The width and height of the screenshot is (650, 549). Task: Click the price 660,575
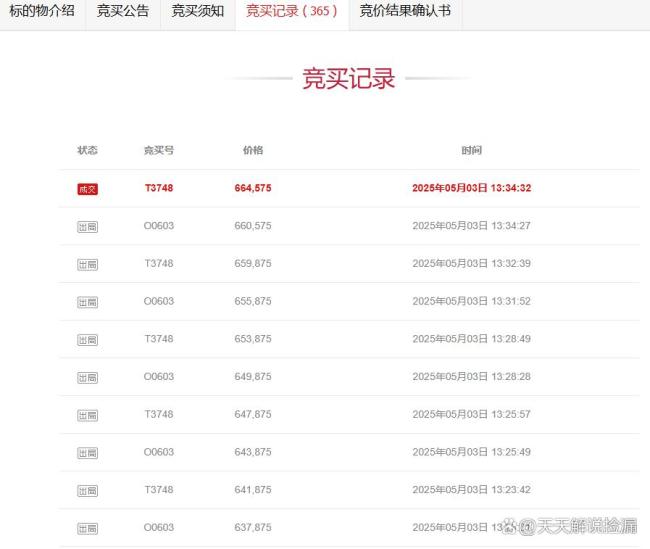coord(253,226)
